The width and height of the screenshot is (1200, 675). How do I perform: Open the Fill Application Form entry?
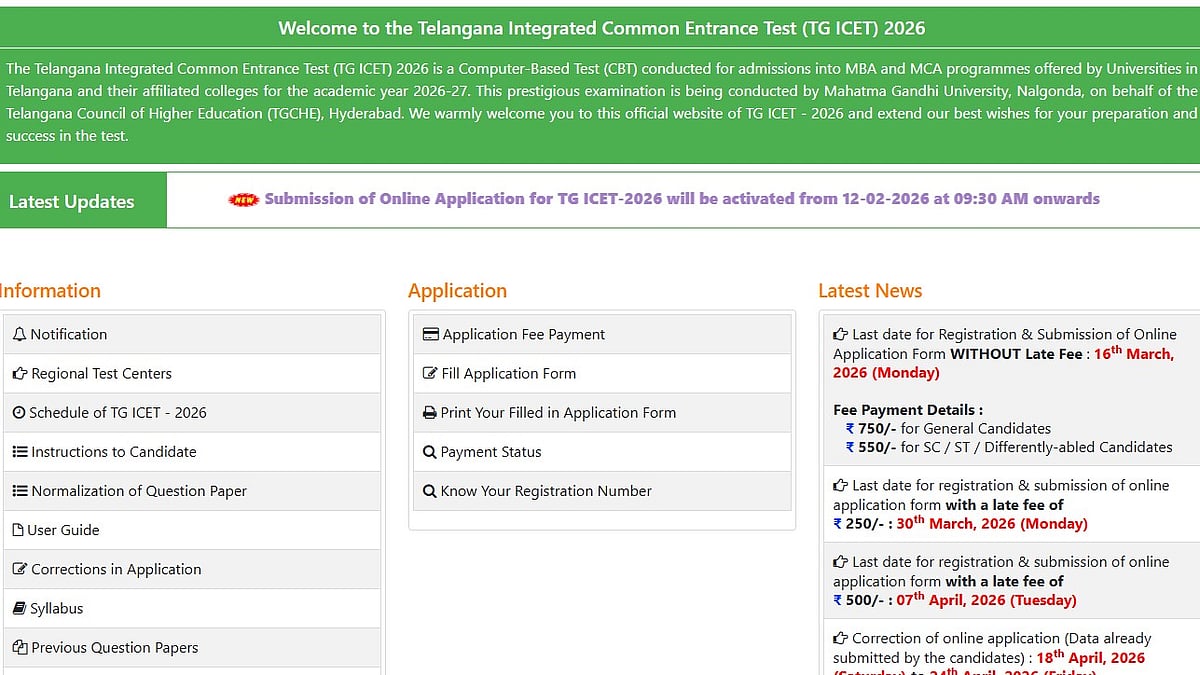510,373
